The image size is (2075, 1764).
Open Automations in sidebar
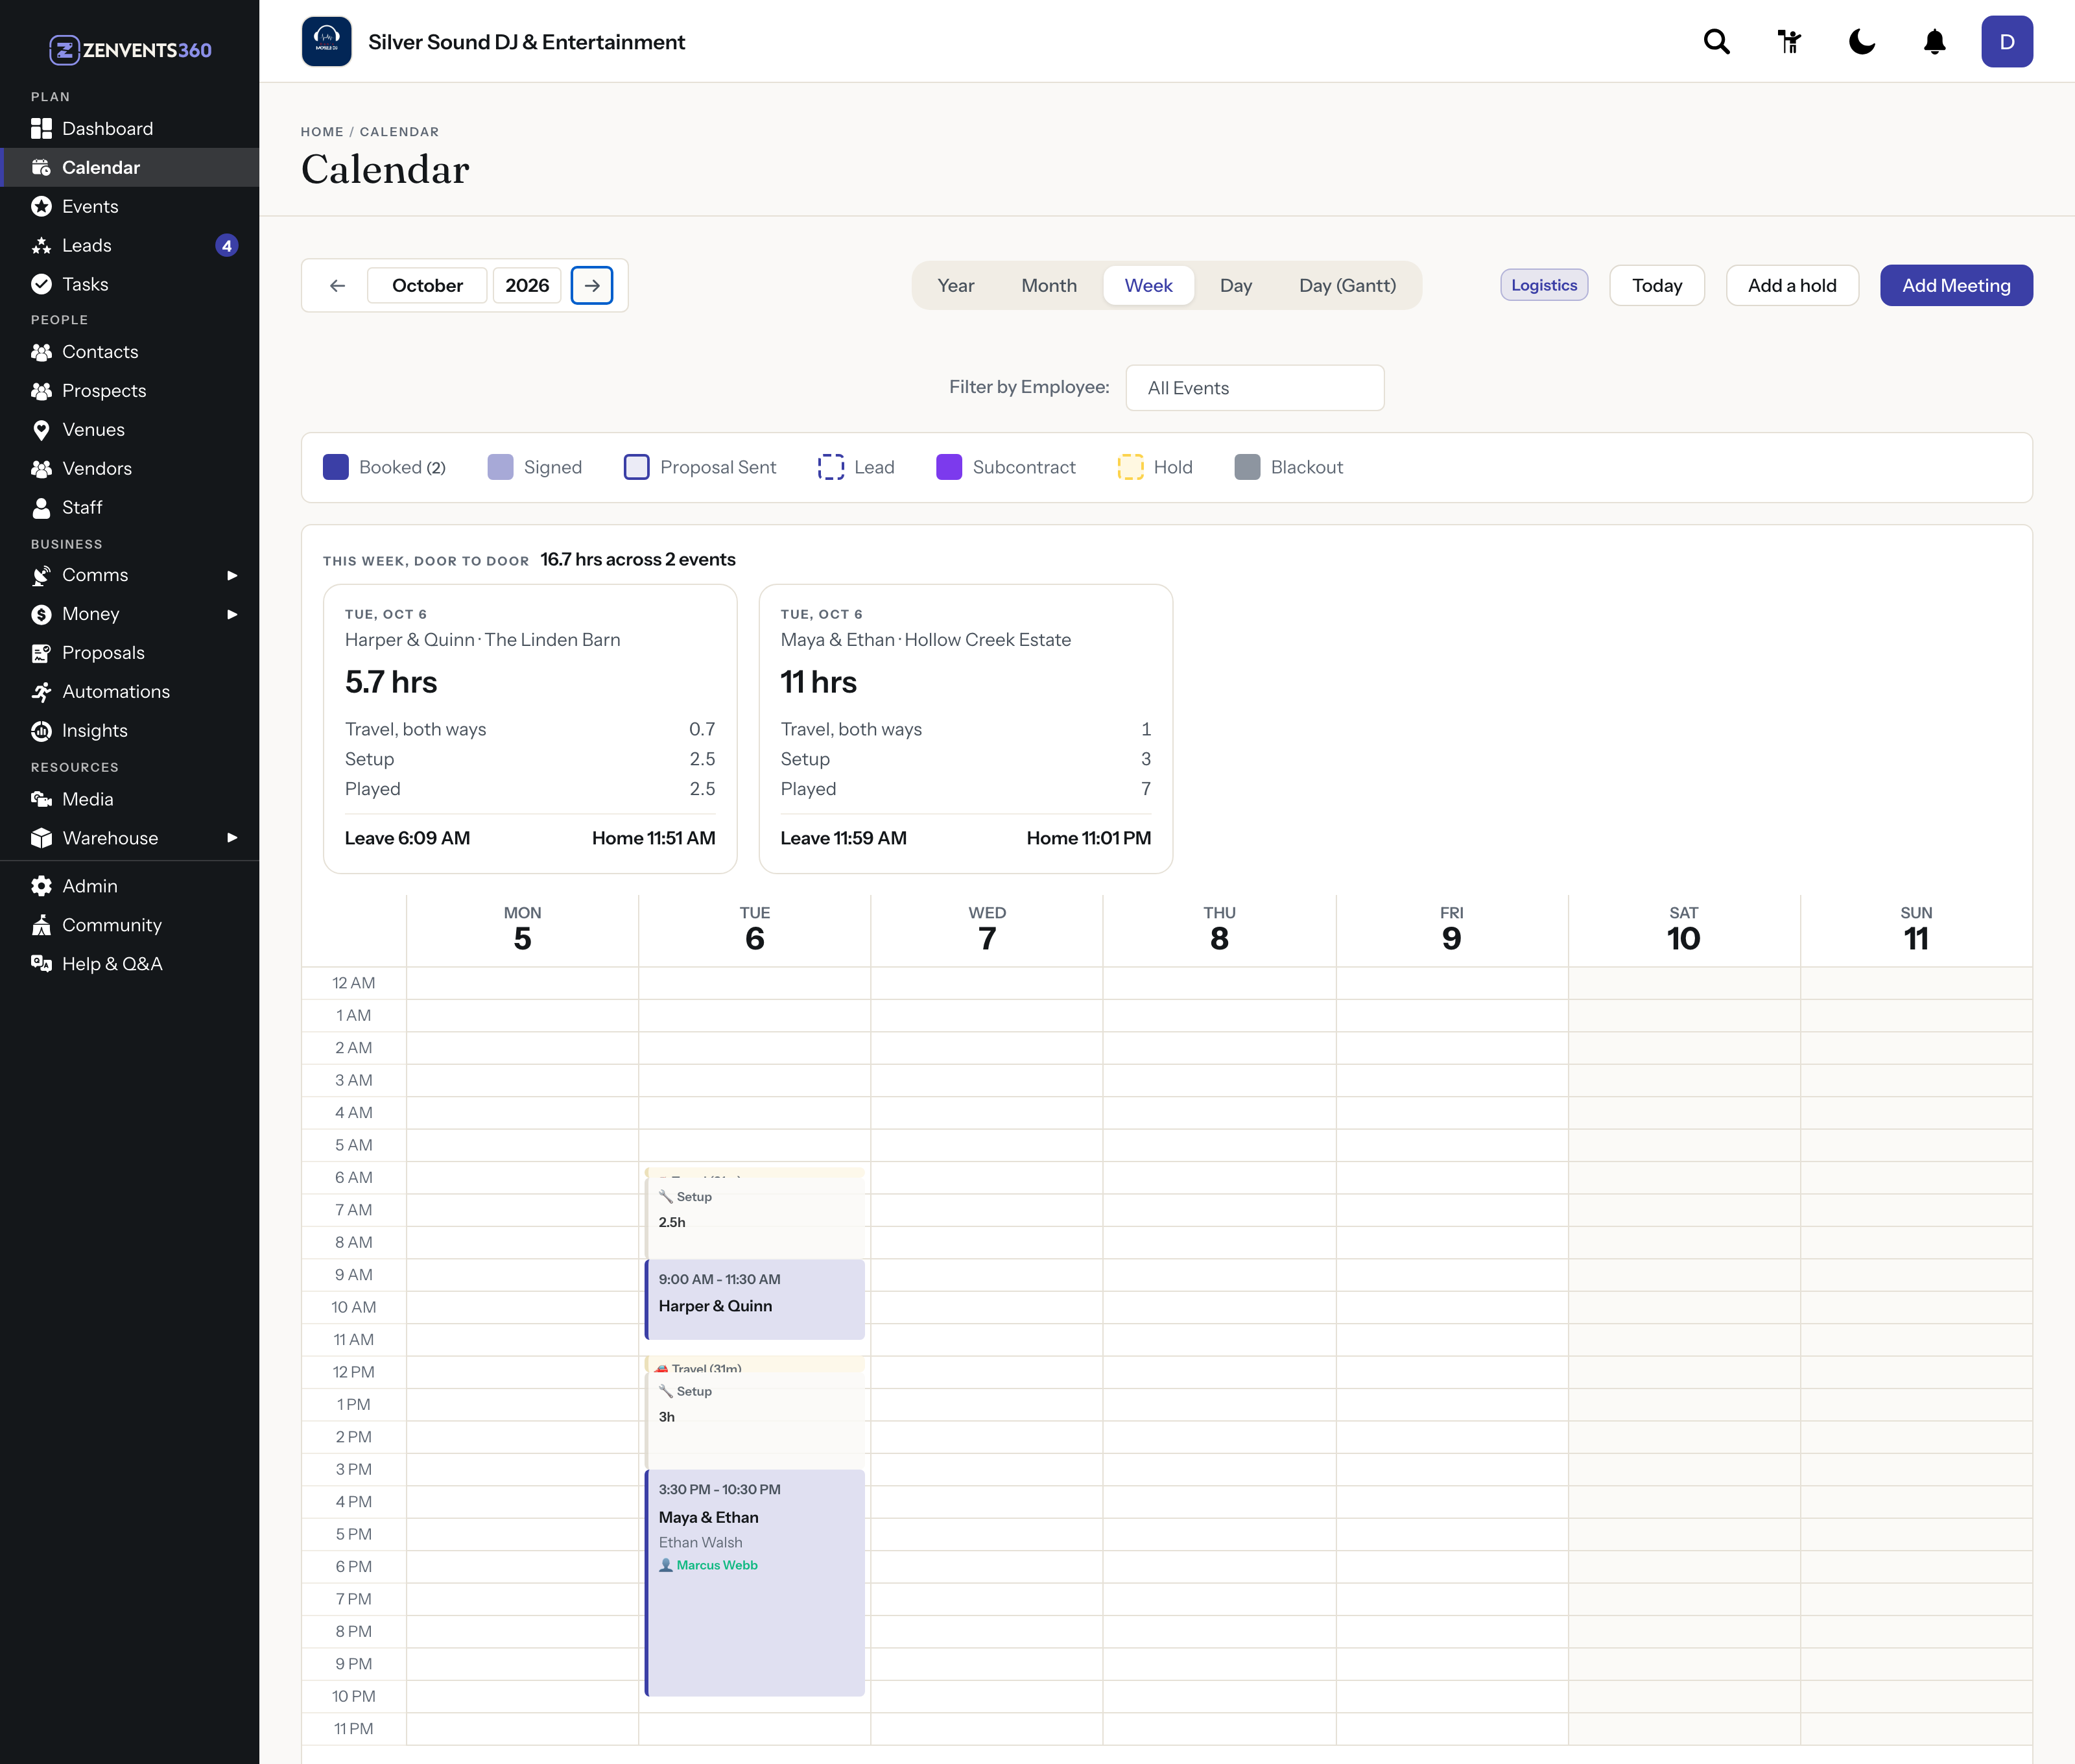129,691
